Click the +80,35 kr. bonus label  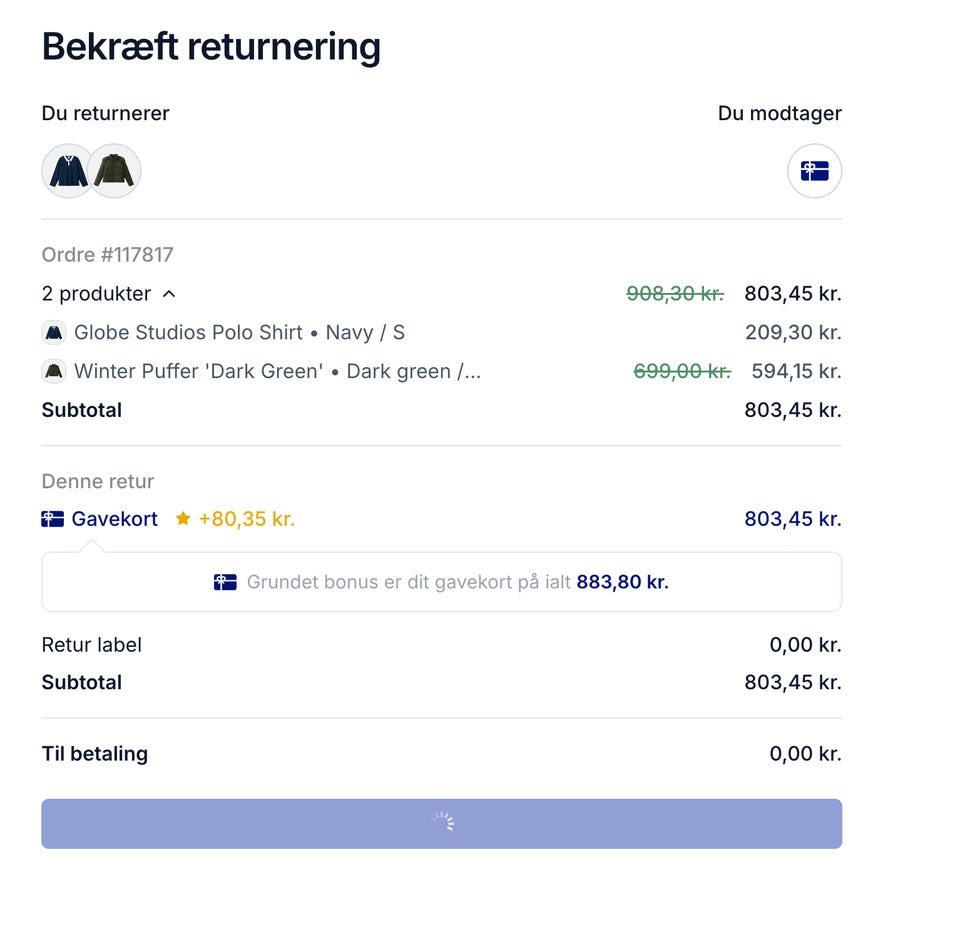(x=246, y=519)
